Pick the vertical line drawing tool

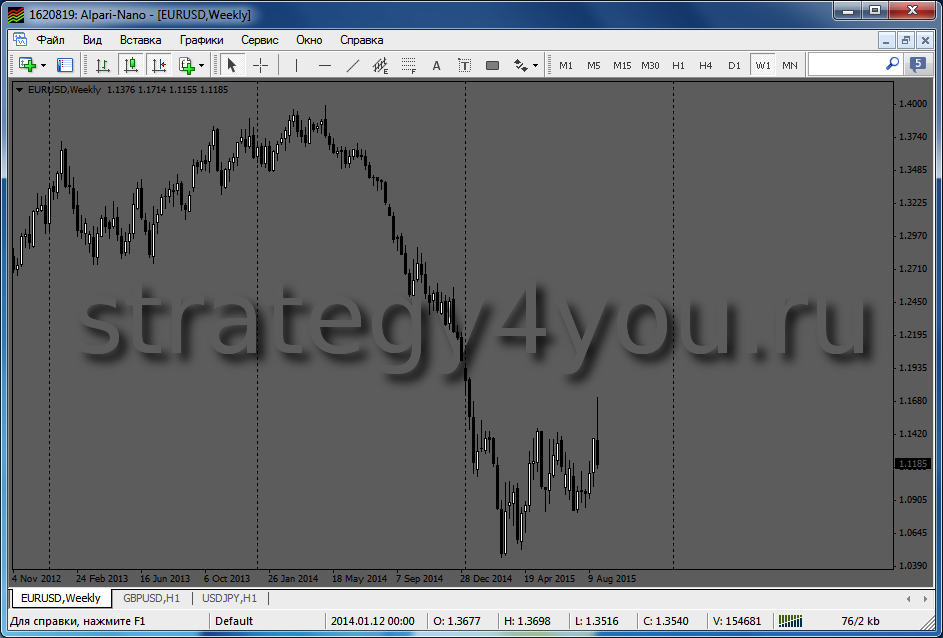[296, 65]
